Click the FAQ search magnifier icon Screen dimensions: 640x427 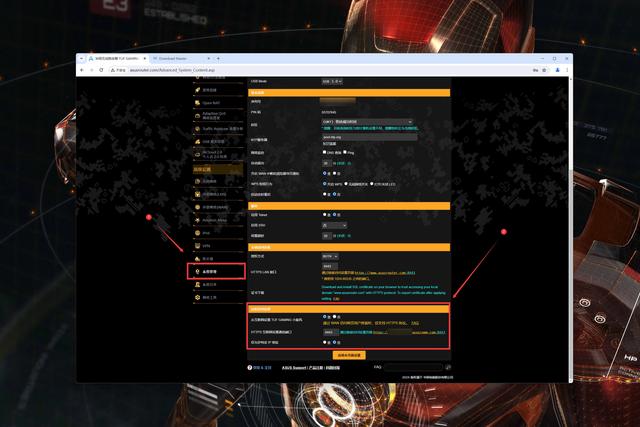tap(448, 367)
